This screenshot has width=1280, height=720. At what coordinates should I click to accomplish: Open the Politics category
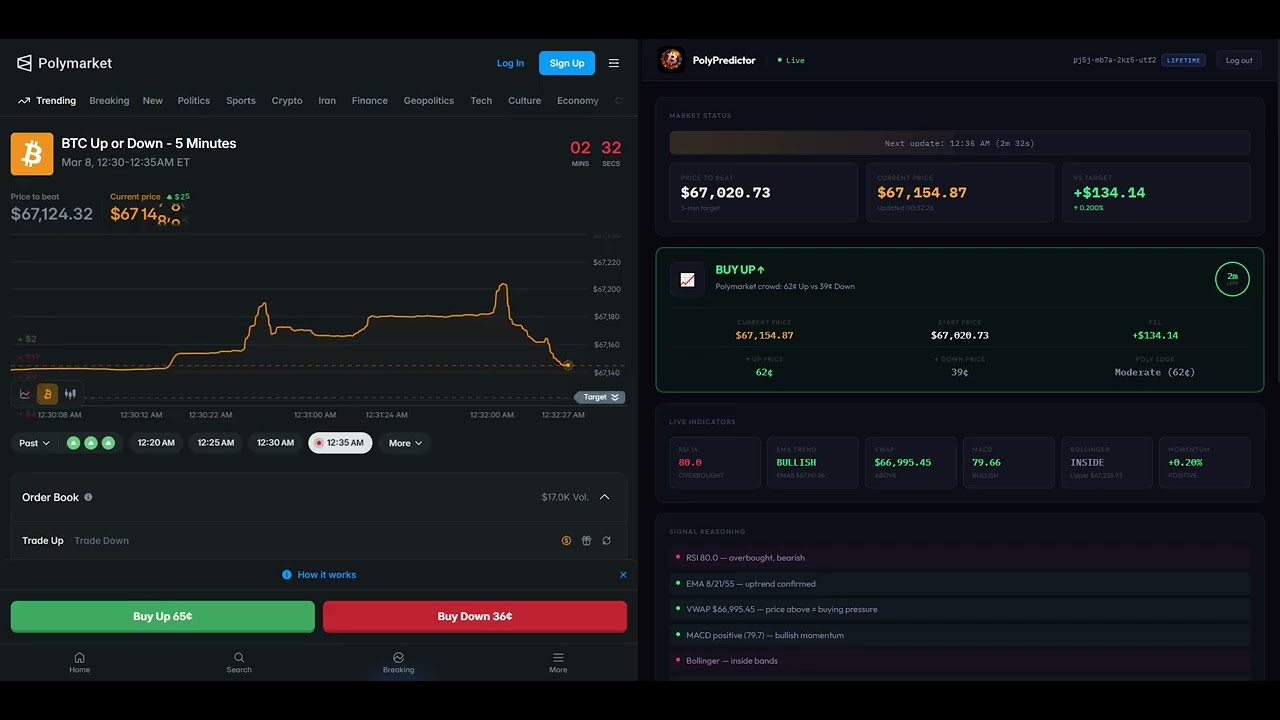(194, 101)
